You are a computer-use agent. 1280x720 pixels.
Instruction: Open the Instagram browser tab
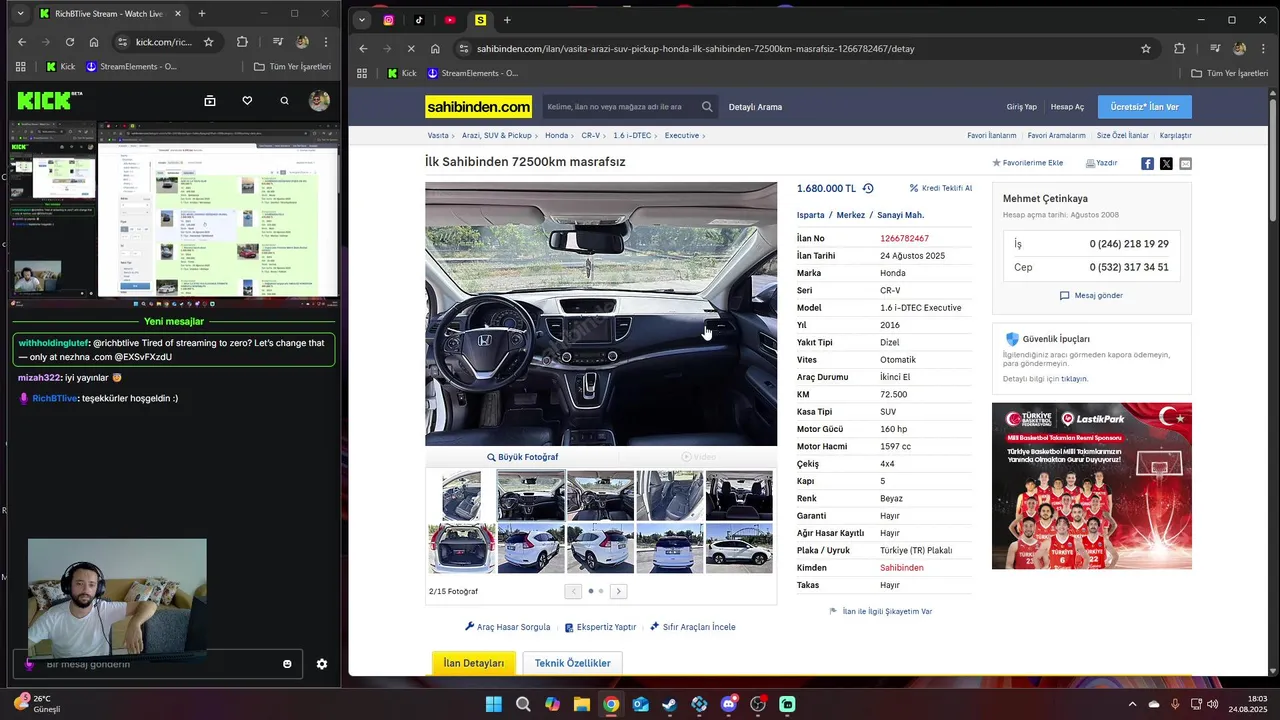pyautogui.click(x=389, y=20)
